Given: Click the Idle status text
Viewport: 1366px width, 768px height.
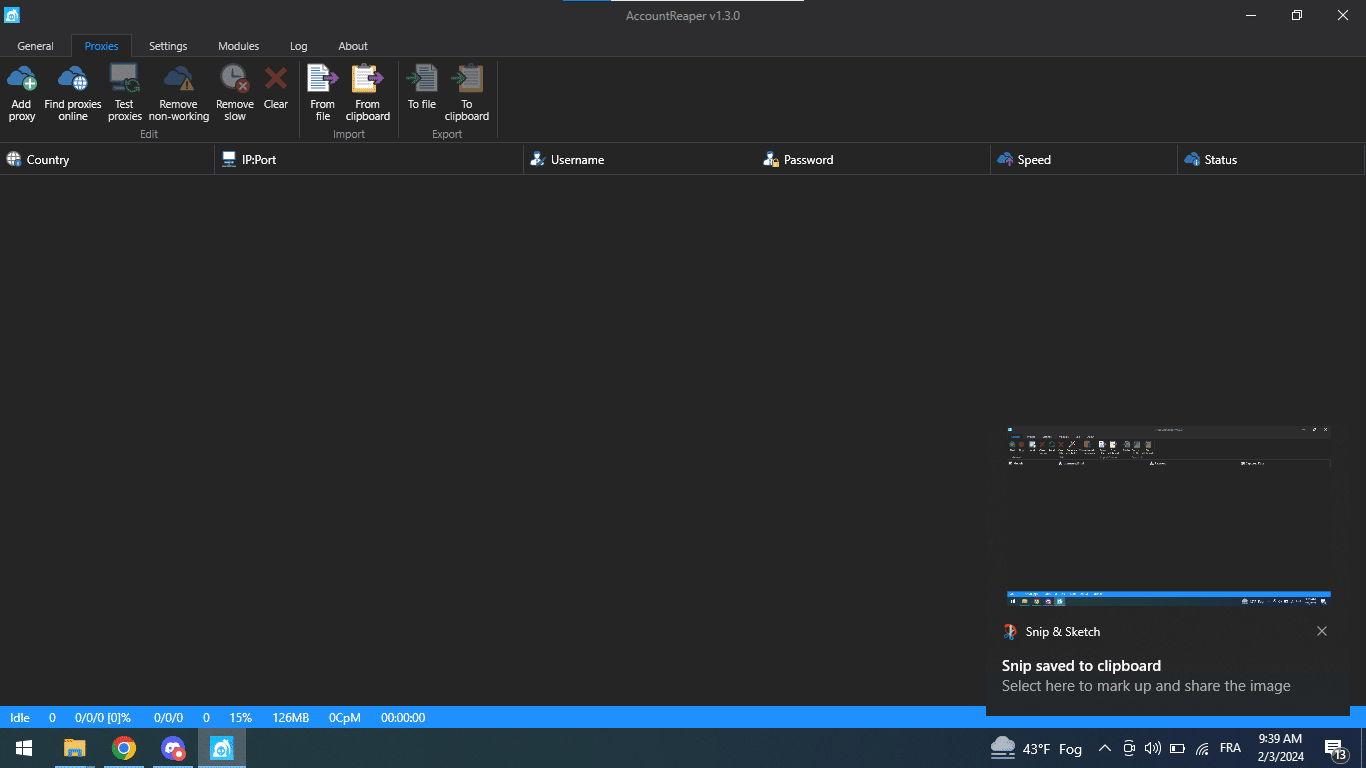Looking at the screenshot, I should [x=20, y=718].
